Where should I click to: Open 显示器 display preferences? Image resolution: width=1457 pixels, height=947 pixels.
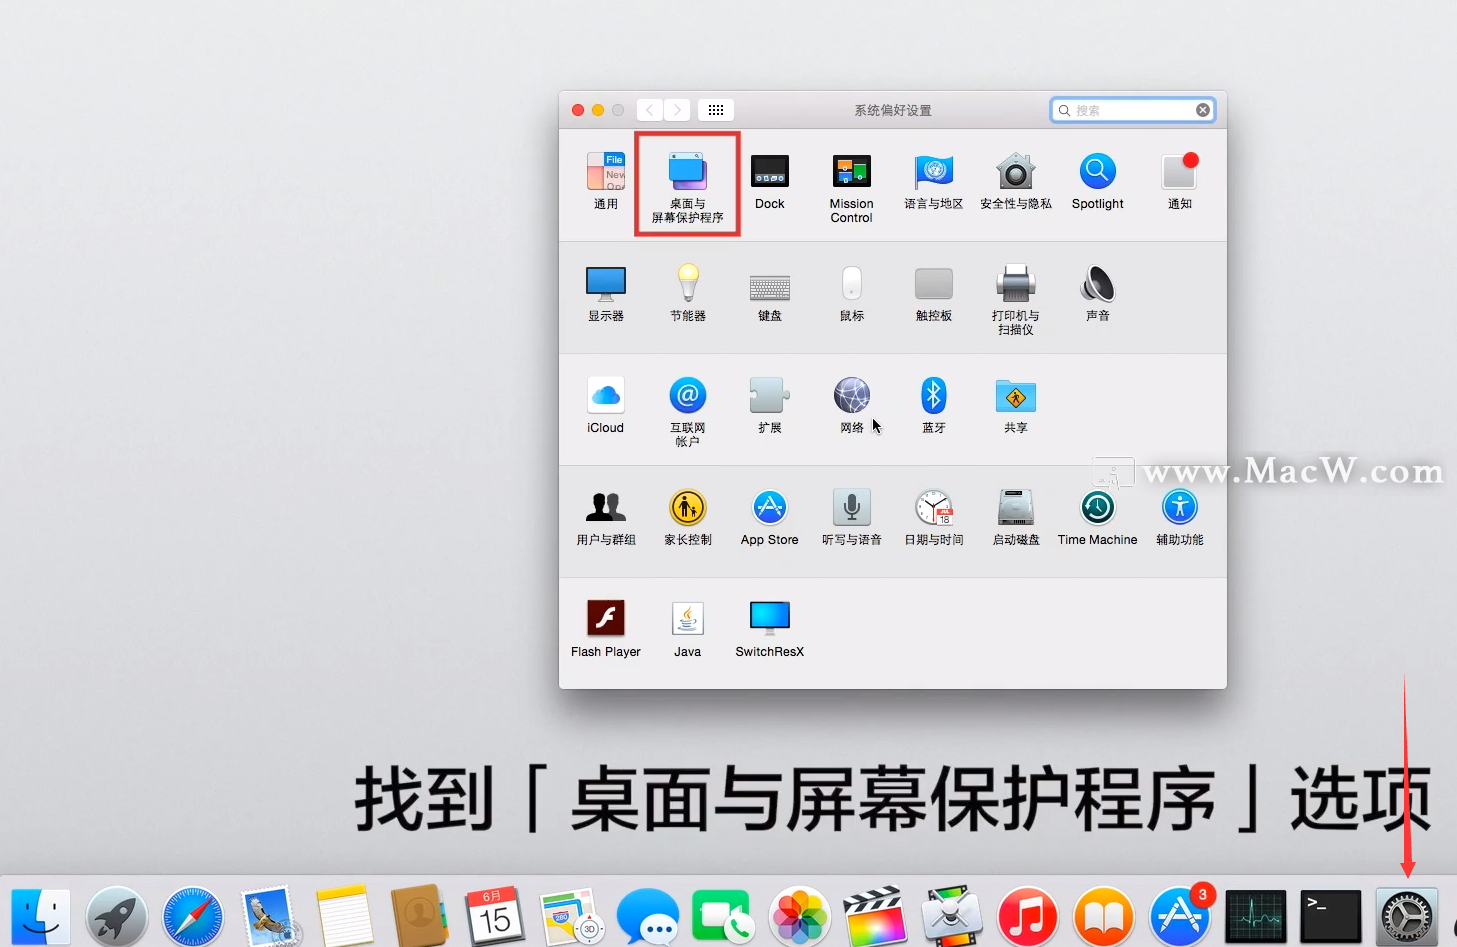[x=606, y=292]
